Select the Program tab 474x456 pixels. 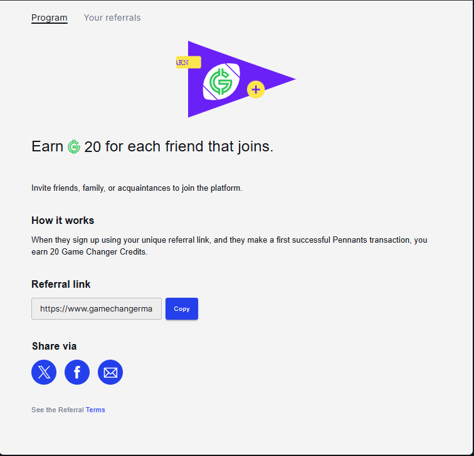(49, 18)
